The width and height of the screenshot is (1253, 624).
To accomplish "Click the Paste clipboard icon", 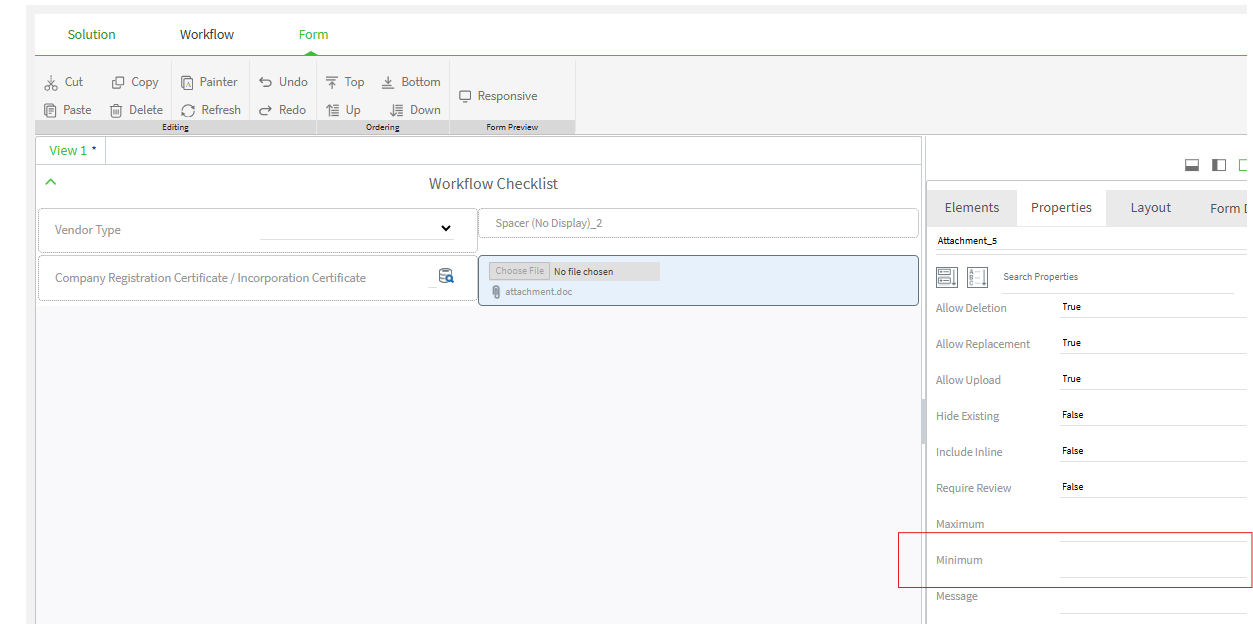I will 51,110.
